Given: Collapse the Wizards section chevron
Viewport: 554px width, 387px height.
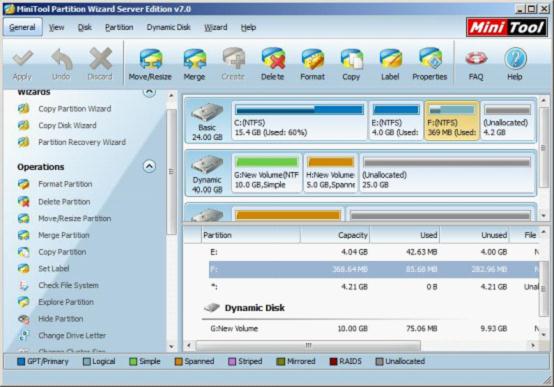Looking at the screenshot, I should (x=149, y=92).
